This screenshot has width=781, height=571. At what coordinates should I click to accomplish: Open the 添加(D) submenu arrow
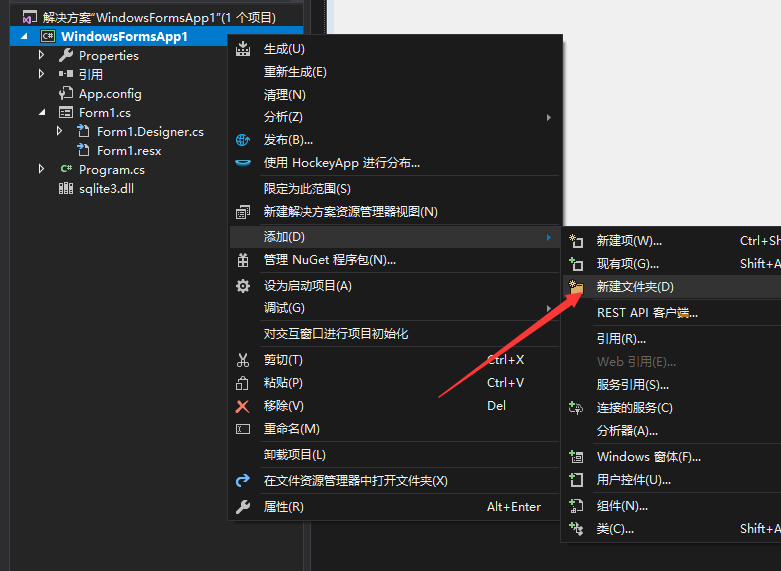(x=548, y=237)
